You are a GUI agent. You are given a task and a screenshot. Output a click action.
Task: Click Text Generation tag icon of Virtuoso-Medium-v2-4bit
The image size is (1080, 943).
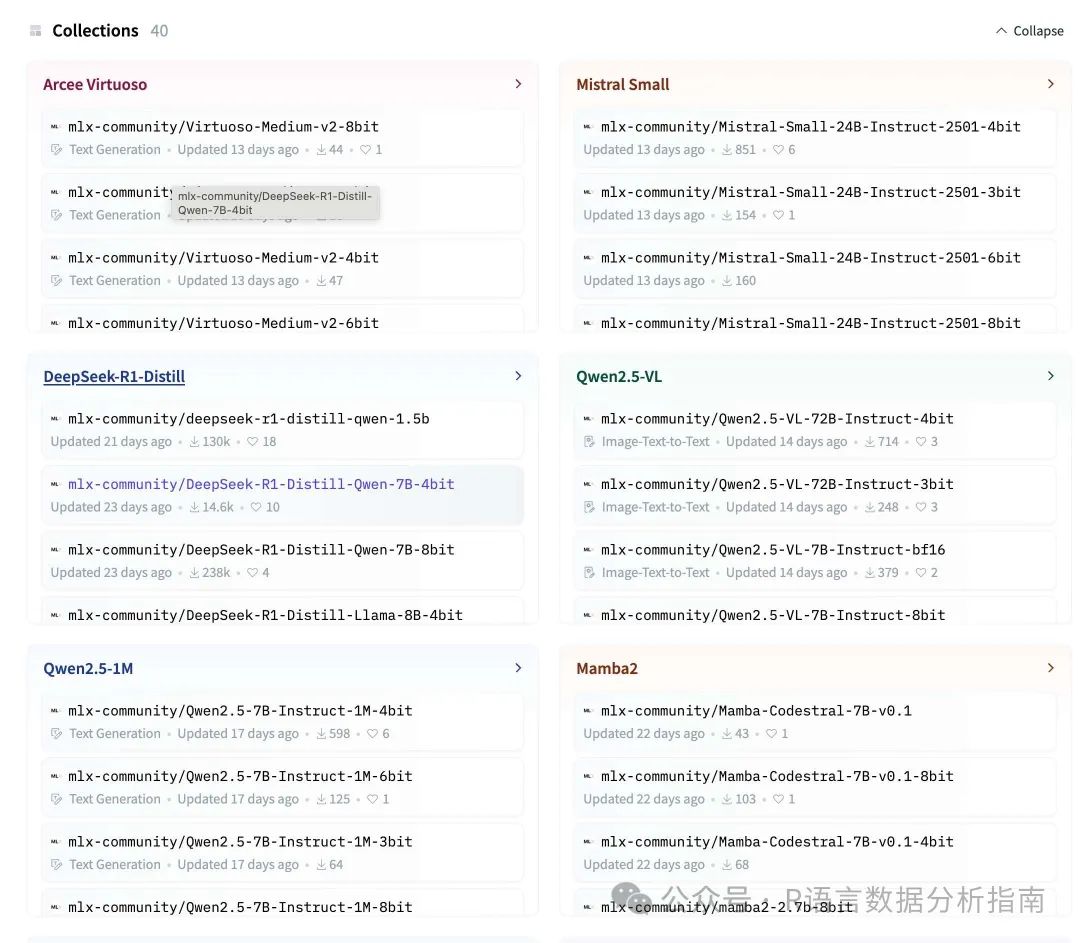point(56,280)
